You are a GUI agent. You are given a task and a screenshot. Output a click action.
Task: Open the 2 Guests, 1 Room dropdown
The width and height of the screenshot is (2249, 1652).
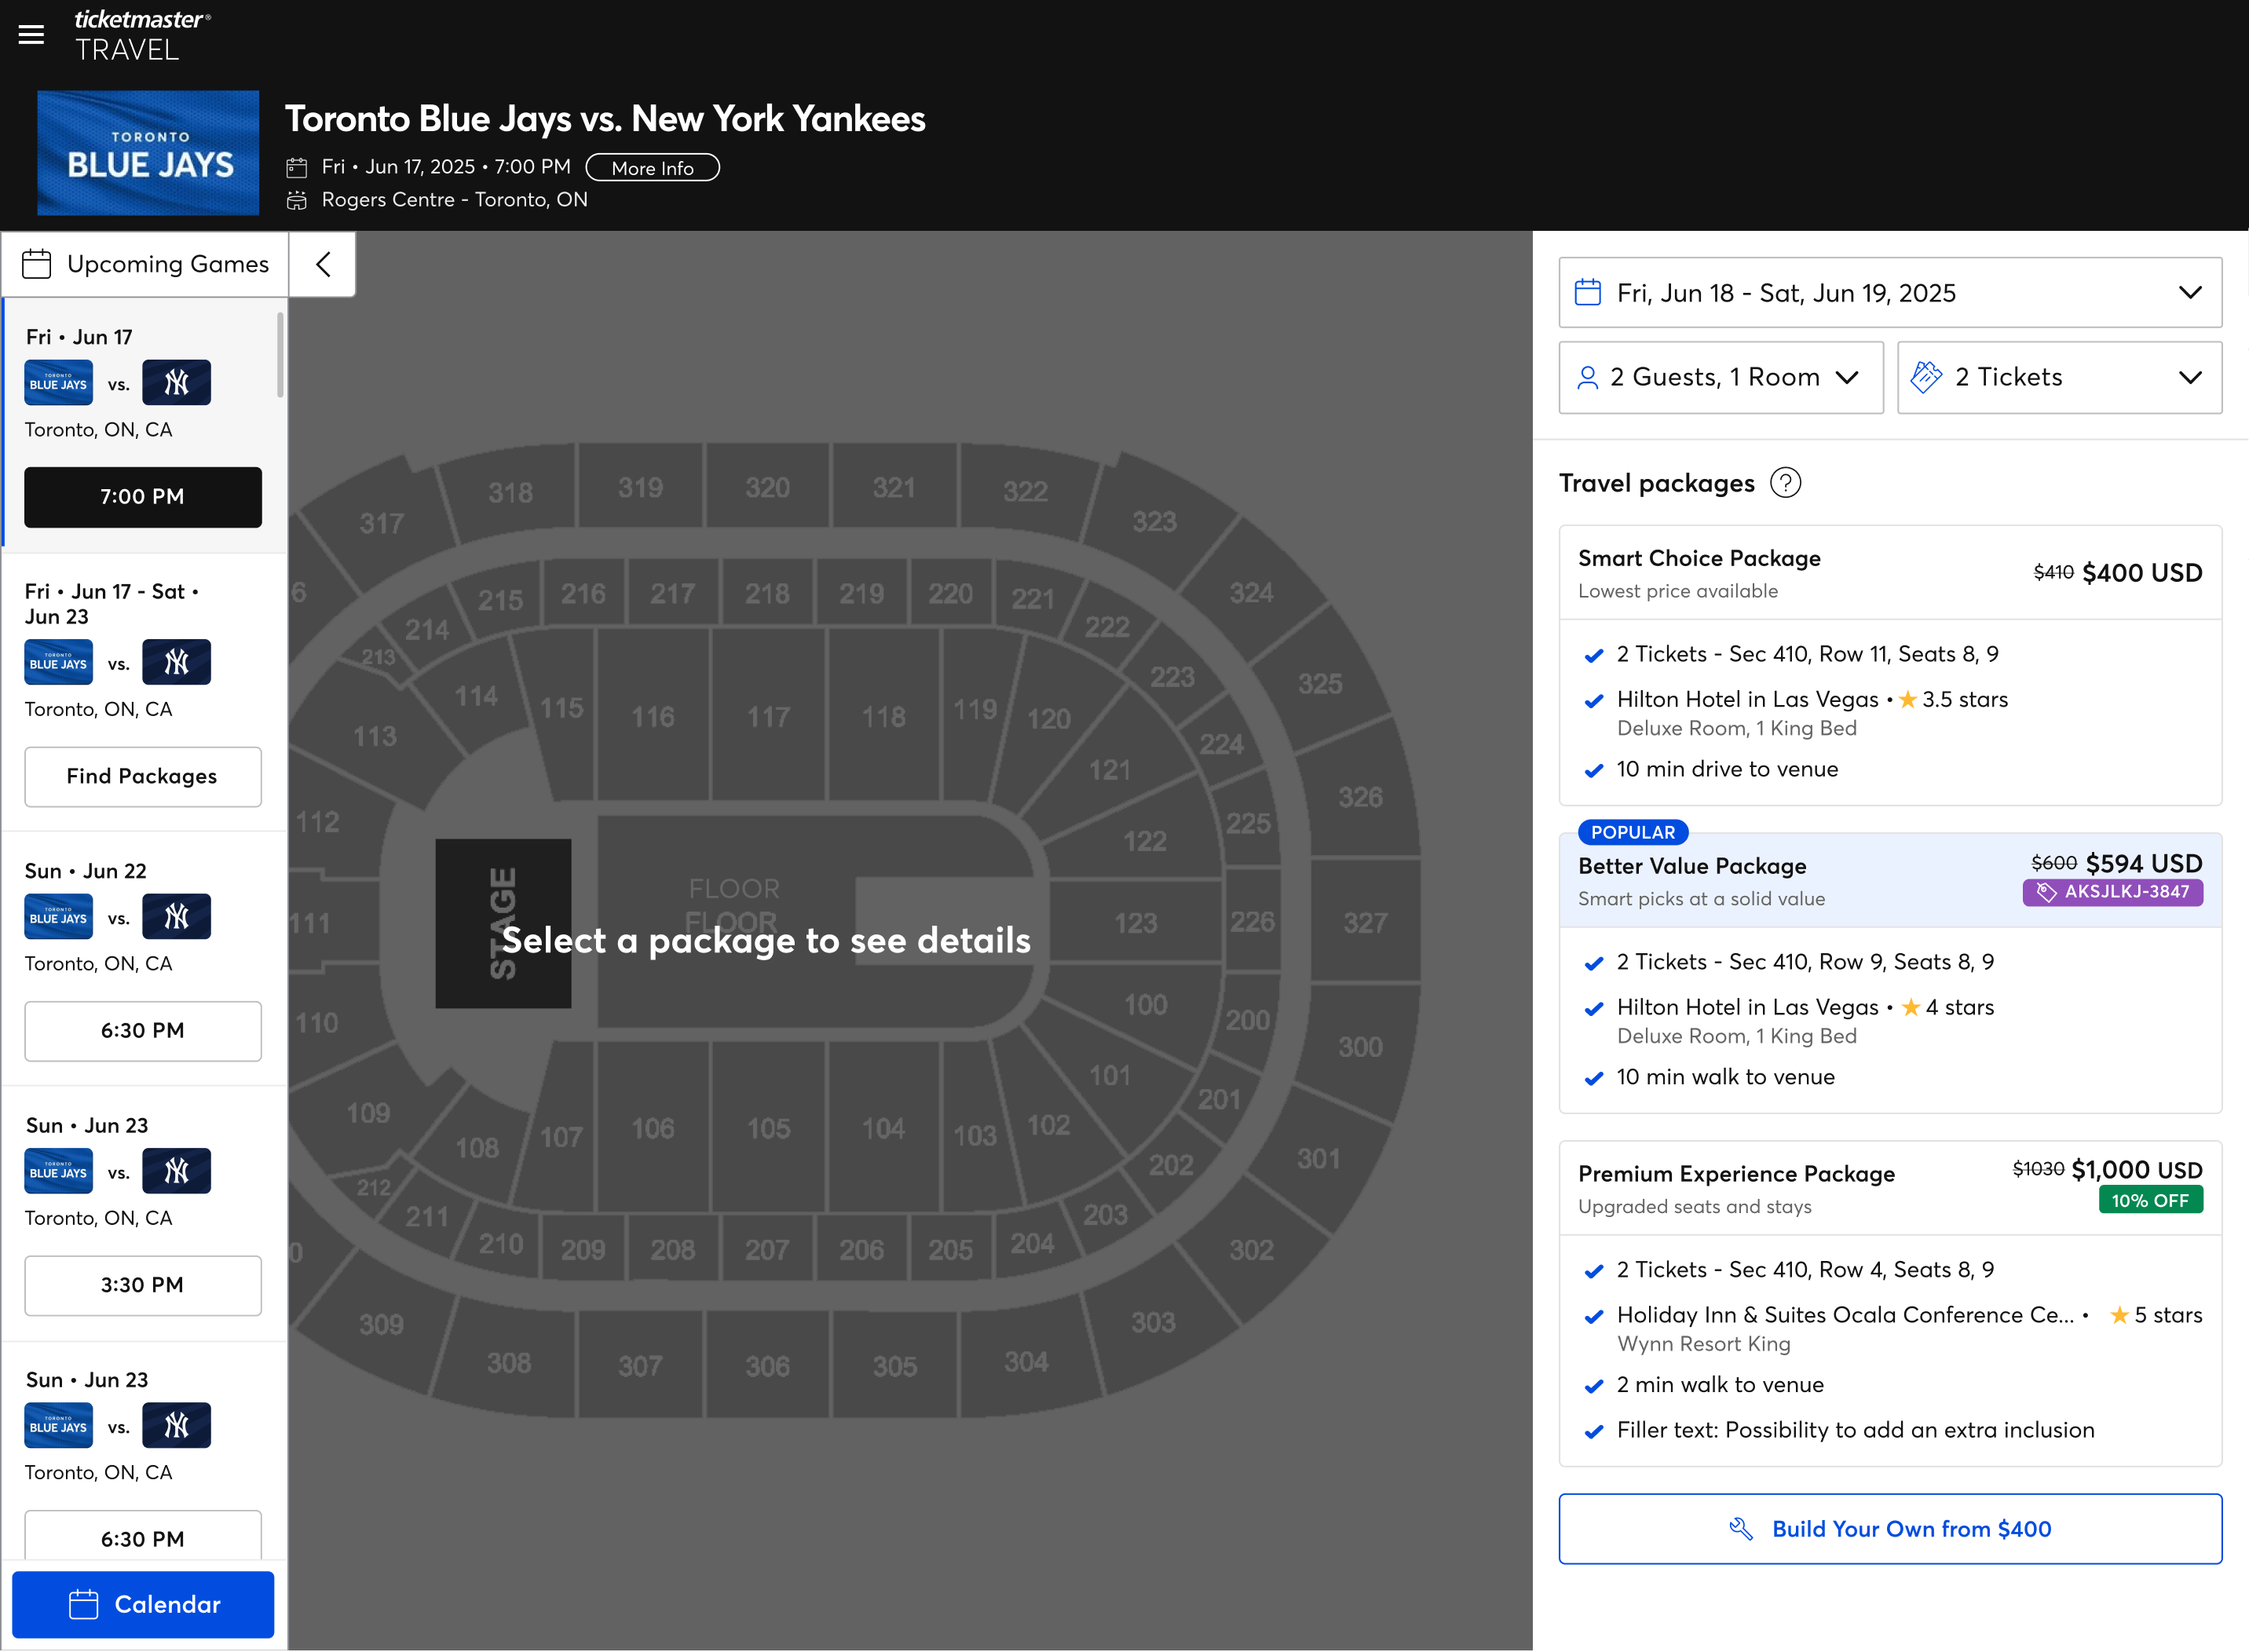1721,378
